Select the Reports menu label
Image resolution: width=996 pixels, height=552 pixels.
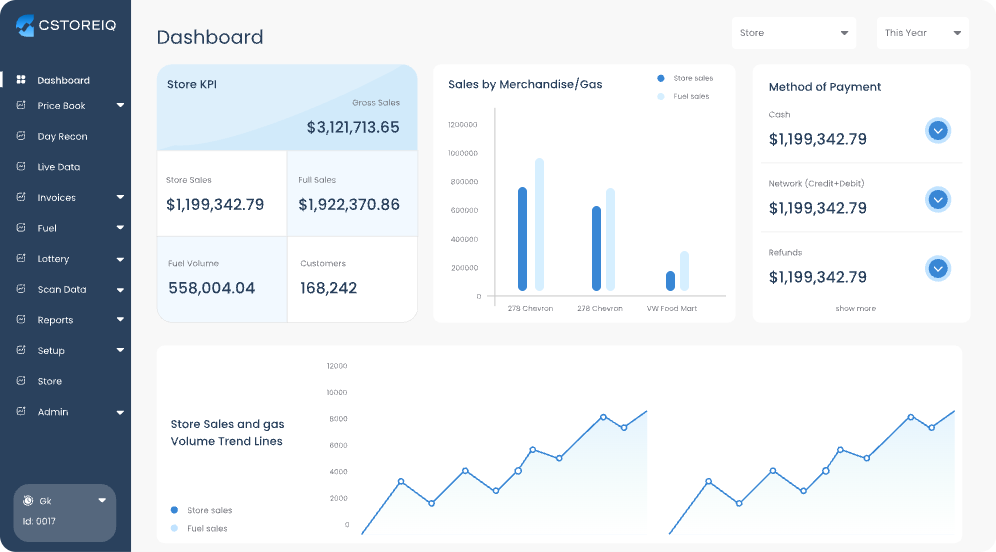point(55,320)
